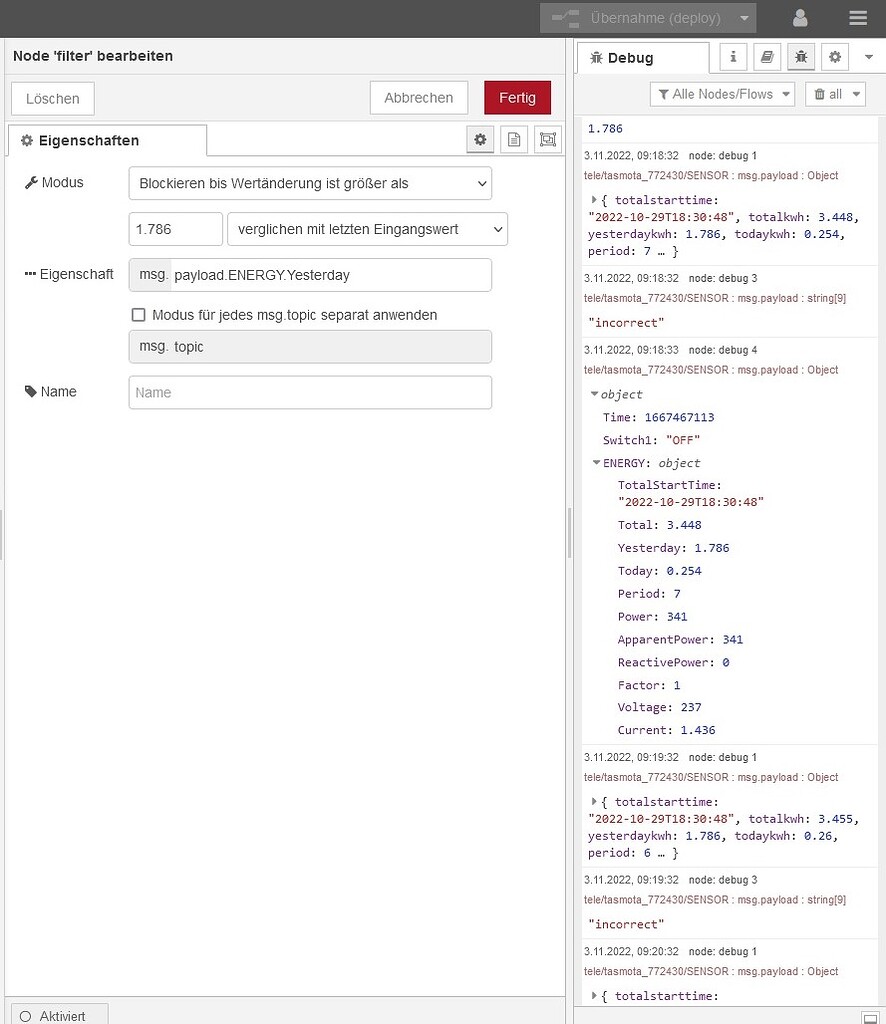Image resolution: width=886 pixels, height=1024 pixels.
Task: Click the Fertig button
Action: tap(517, 98)
